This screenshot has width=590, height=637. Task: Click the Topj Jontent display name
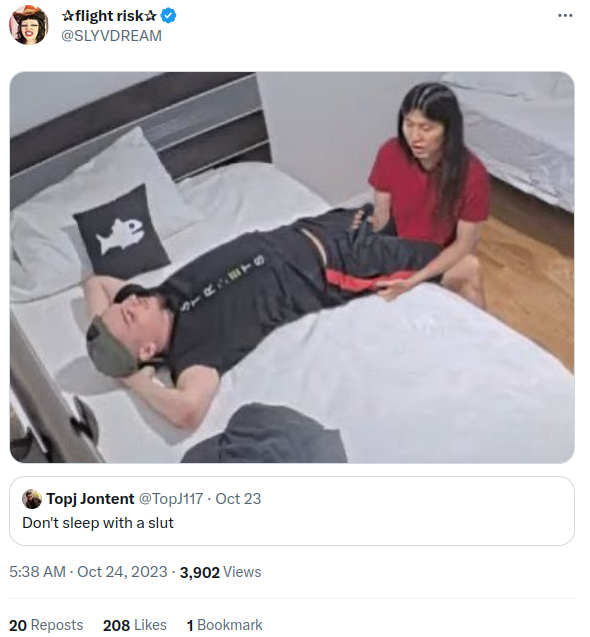[90, 499]
